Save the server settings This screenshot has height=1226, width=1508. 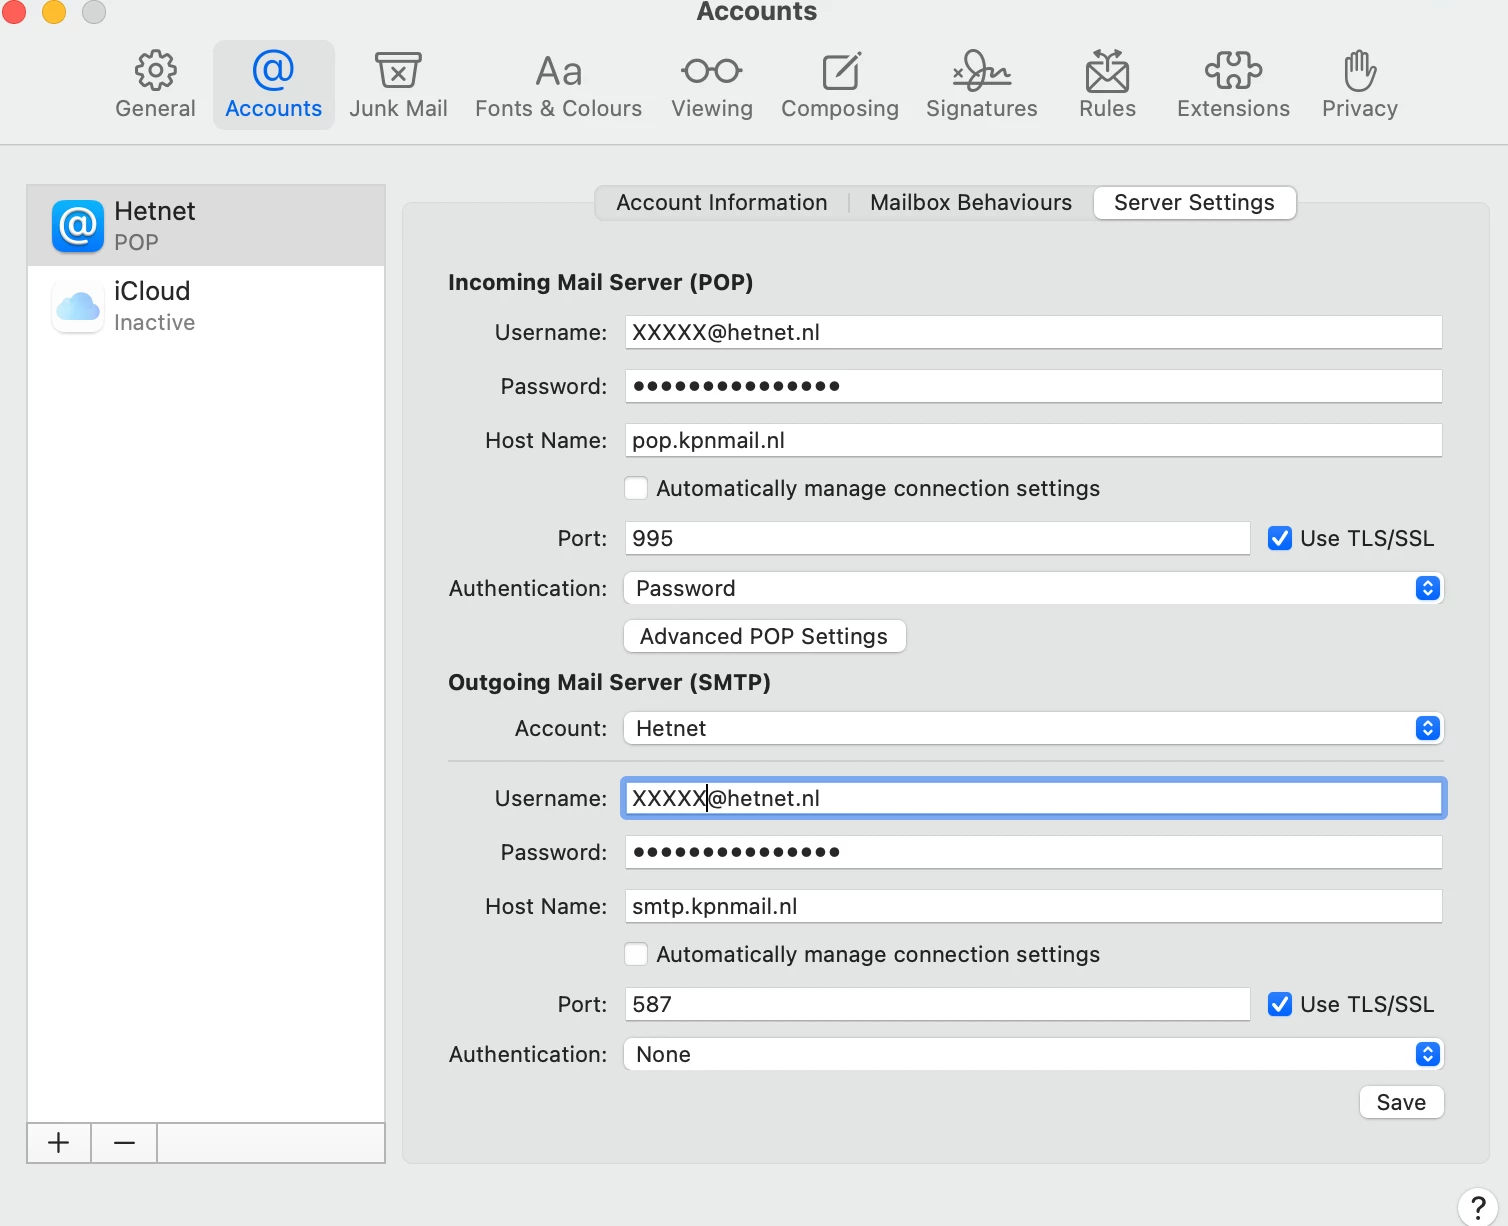click(x=1401, y=1103)
